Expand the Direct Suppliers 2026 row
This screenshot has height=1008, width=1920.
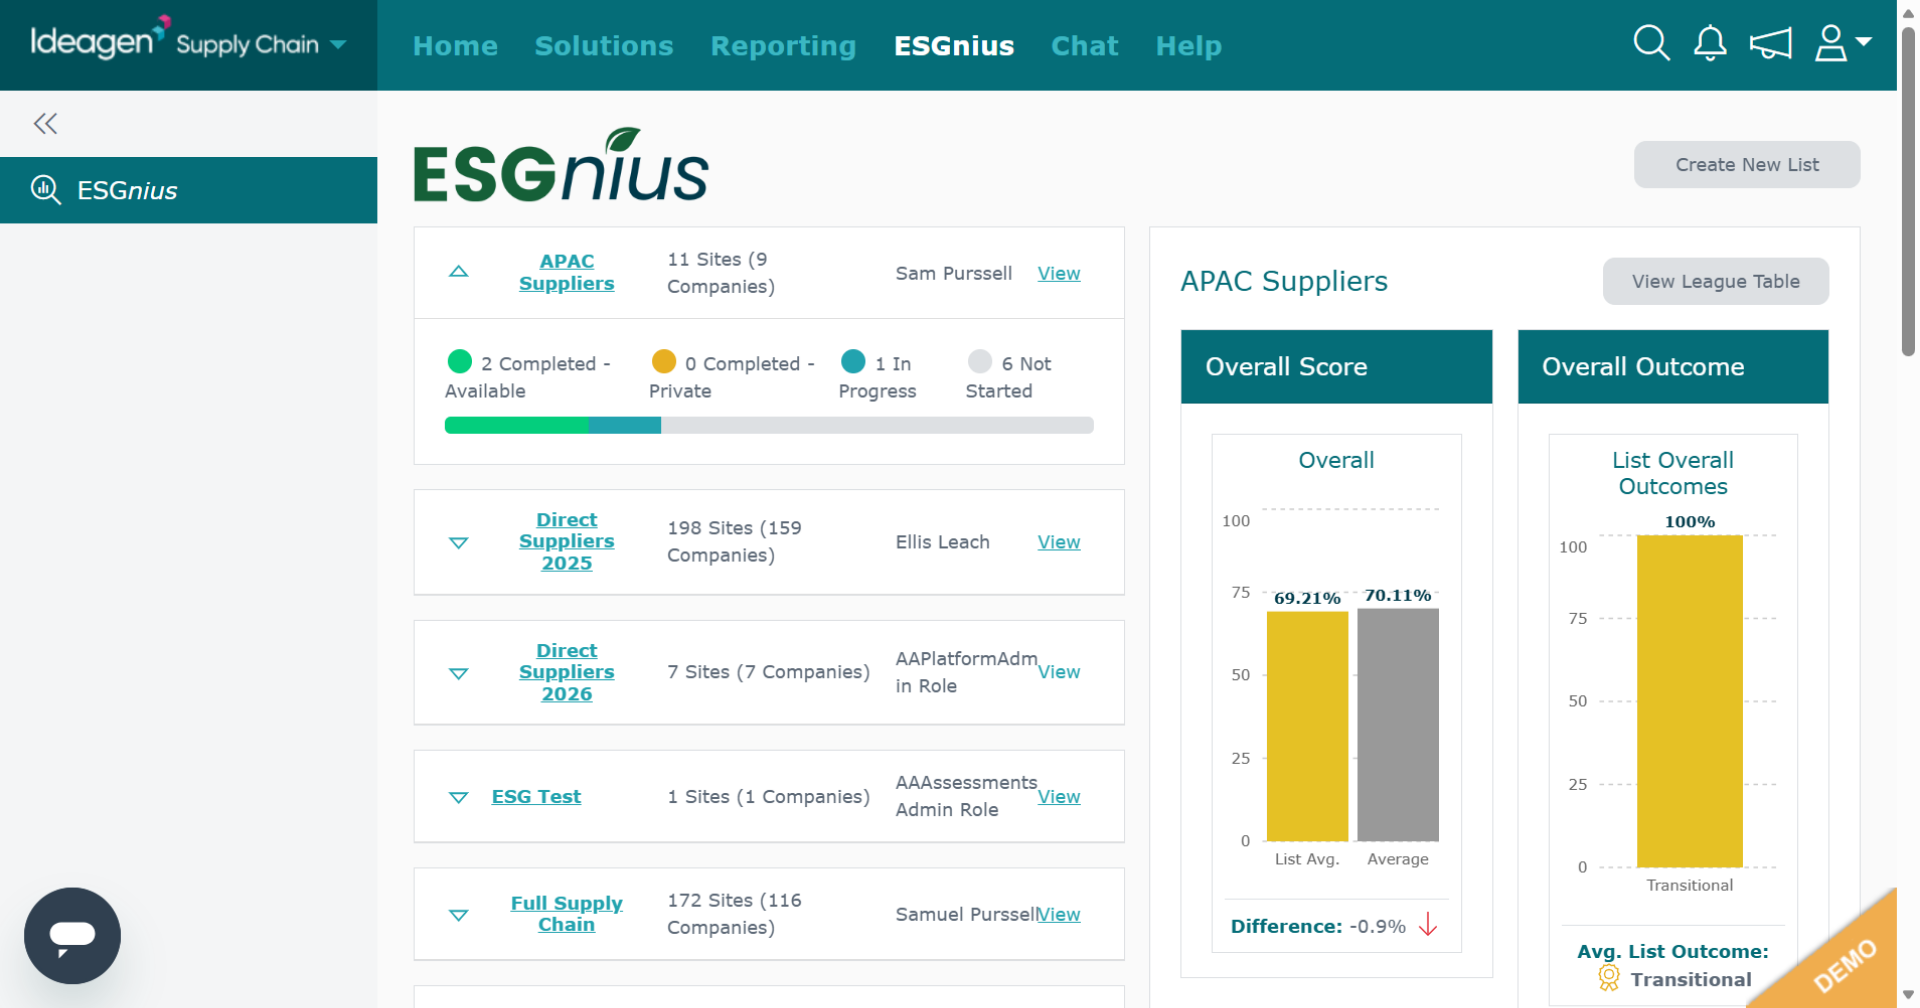(x=458, y=673)
